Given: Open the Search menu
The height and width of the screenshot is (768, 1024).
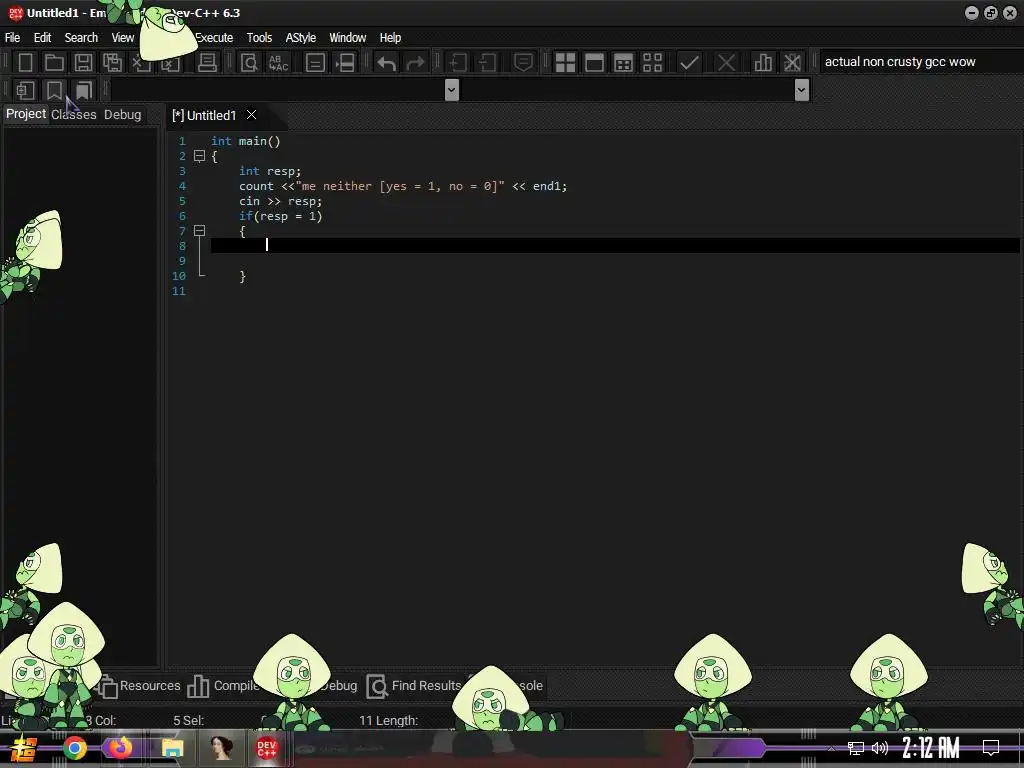Looking at the screenshot, I should (81, 38).
